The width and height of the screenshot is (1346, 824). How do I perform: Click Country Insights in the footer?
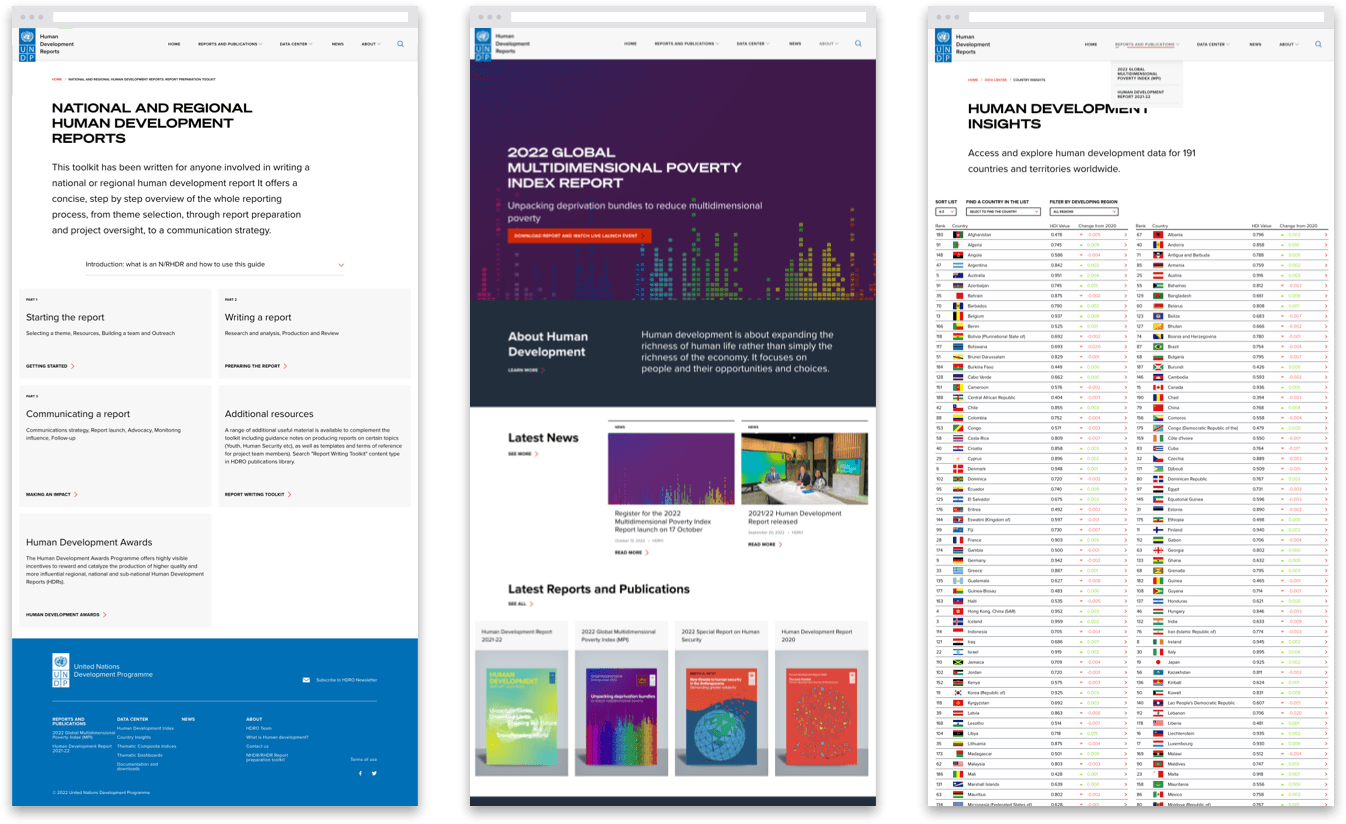pyautogui.click(x=134, y=737)
